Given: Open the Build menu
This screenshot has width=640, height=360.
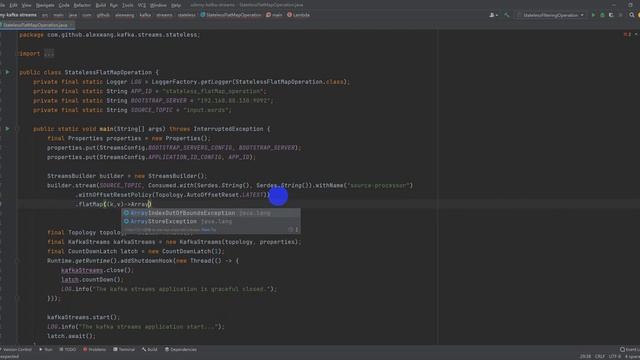Looking at the screenshot, I should [x=101, y=5].
